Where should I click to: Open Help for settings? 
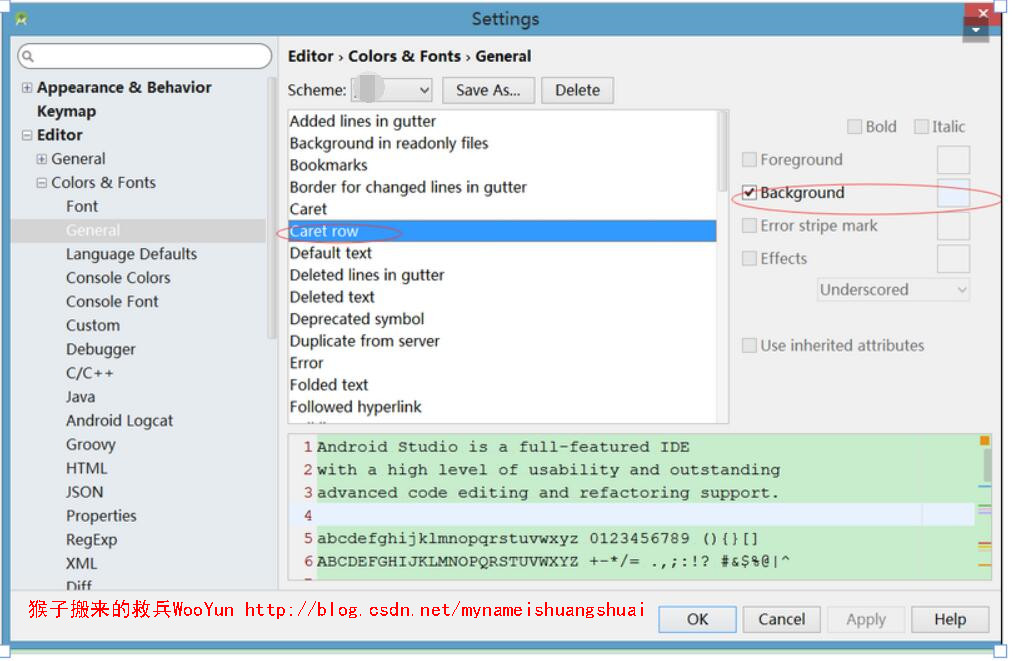click(x=950, y=620)
